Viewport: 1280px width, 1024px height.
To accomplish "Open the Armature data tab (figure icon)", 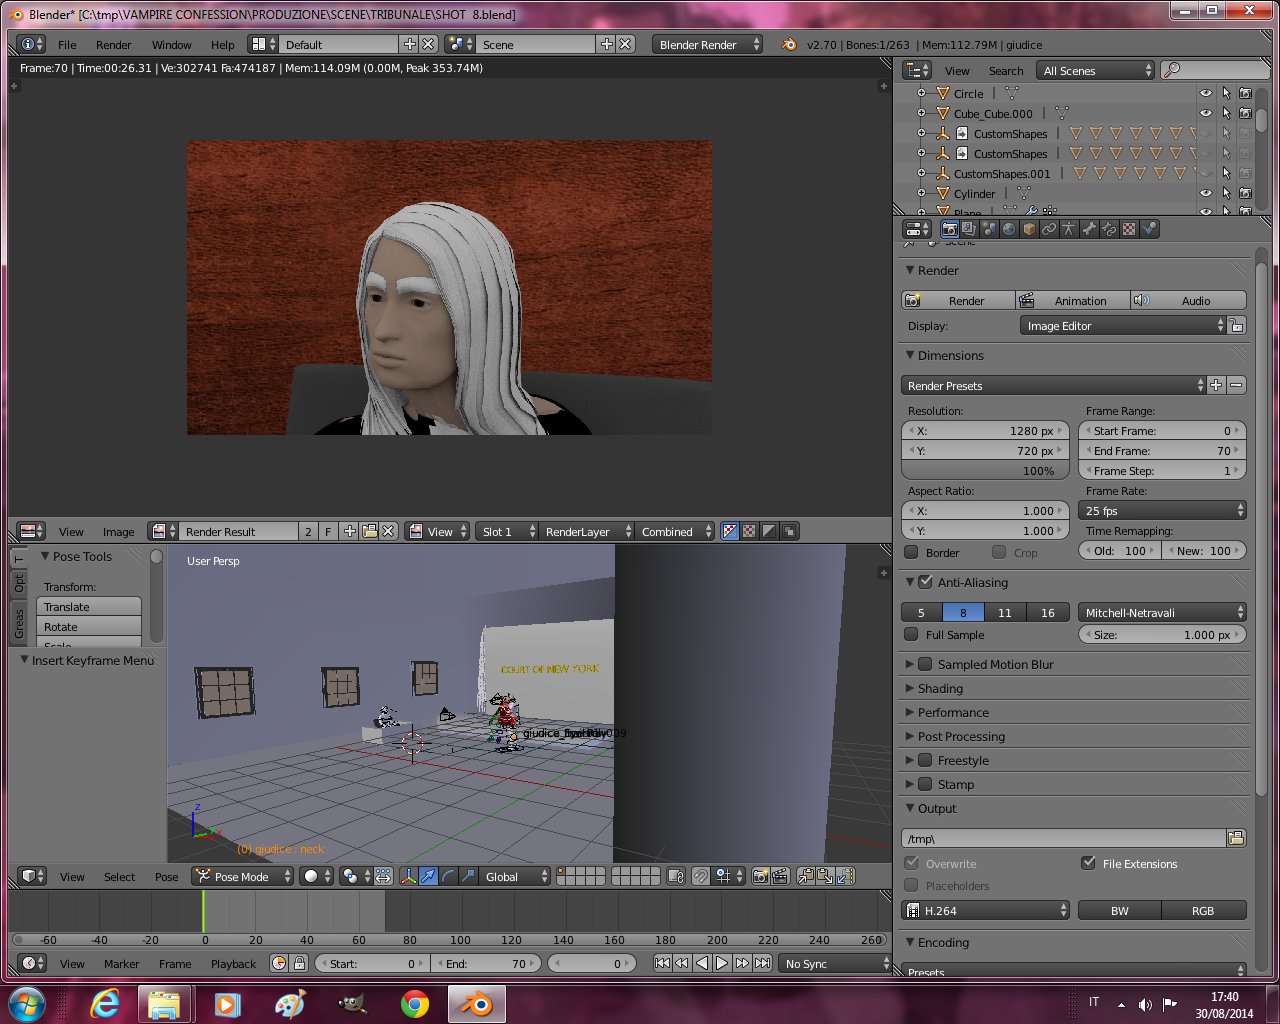I will point(1069,229).
